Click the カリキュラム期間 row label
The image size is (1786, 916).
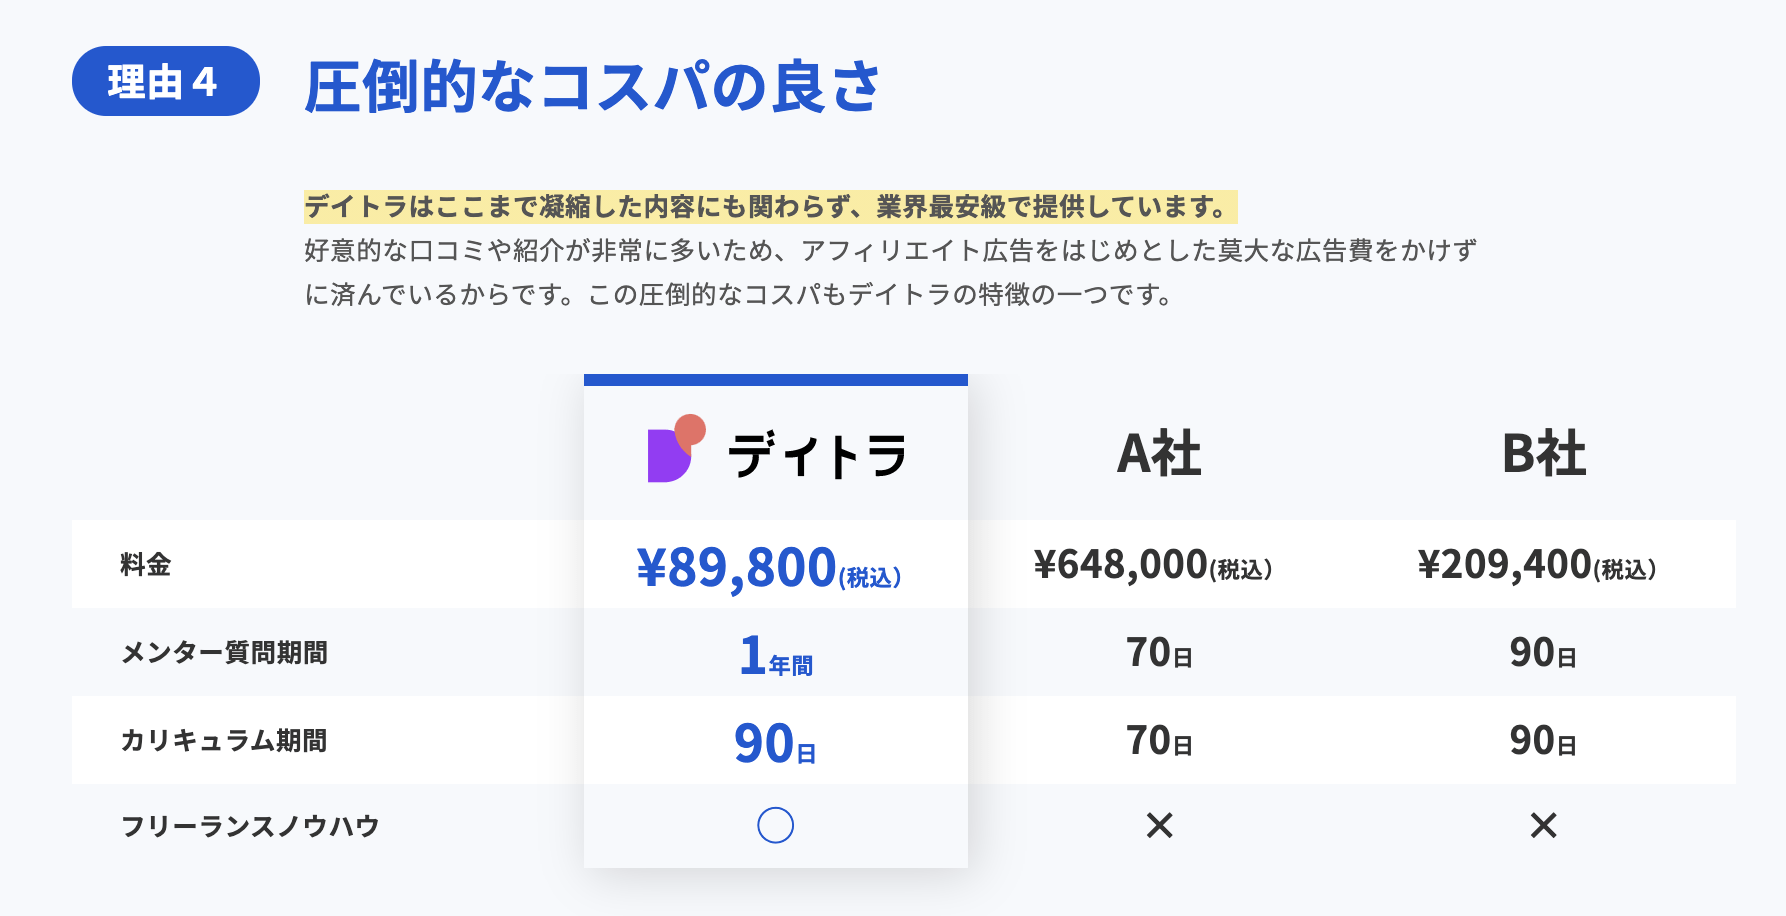click(x=224, y=741)
